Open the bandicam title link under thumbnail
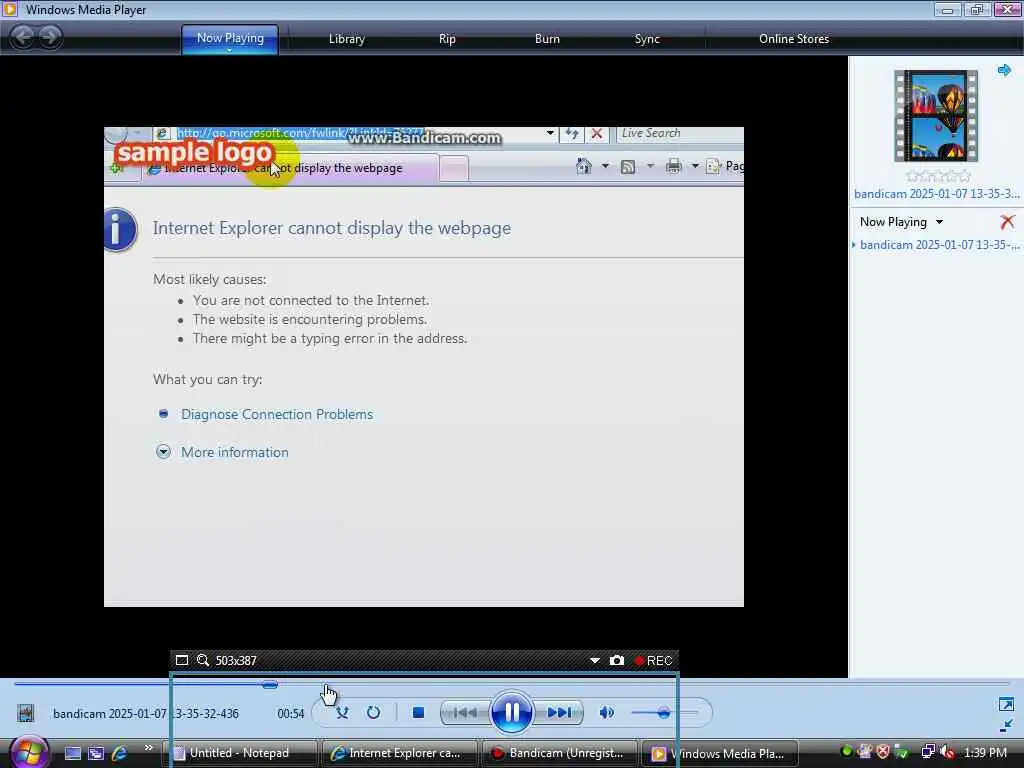Screen dimensions: 1024x768 [x=936, y=194]
